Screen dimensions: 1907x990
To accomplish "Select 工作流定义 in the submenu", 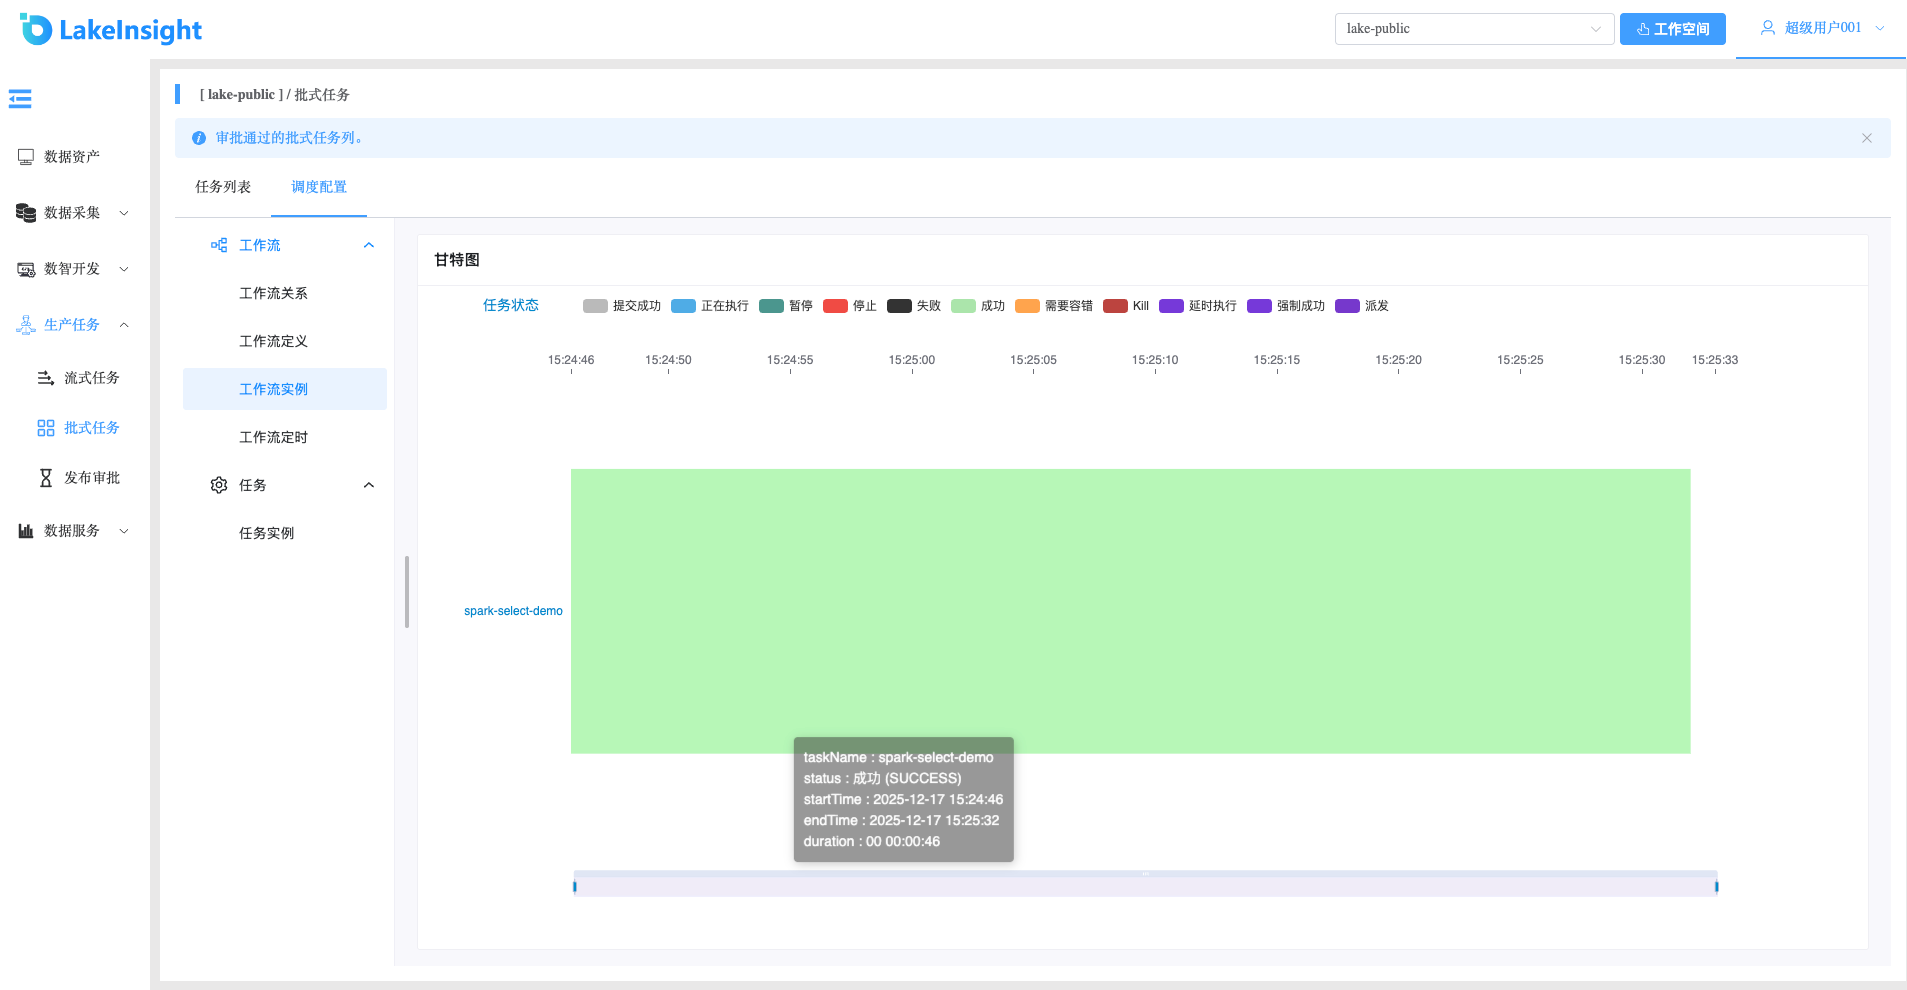I will [x=273, y=341].
